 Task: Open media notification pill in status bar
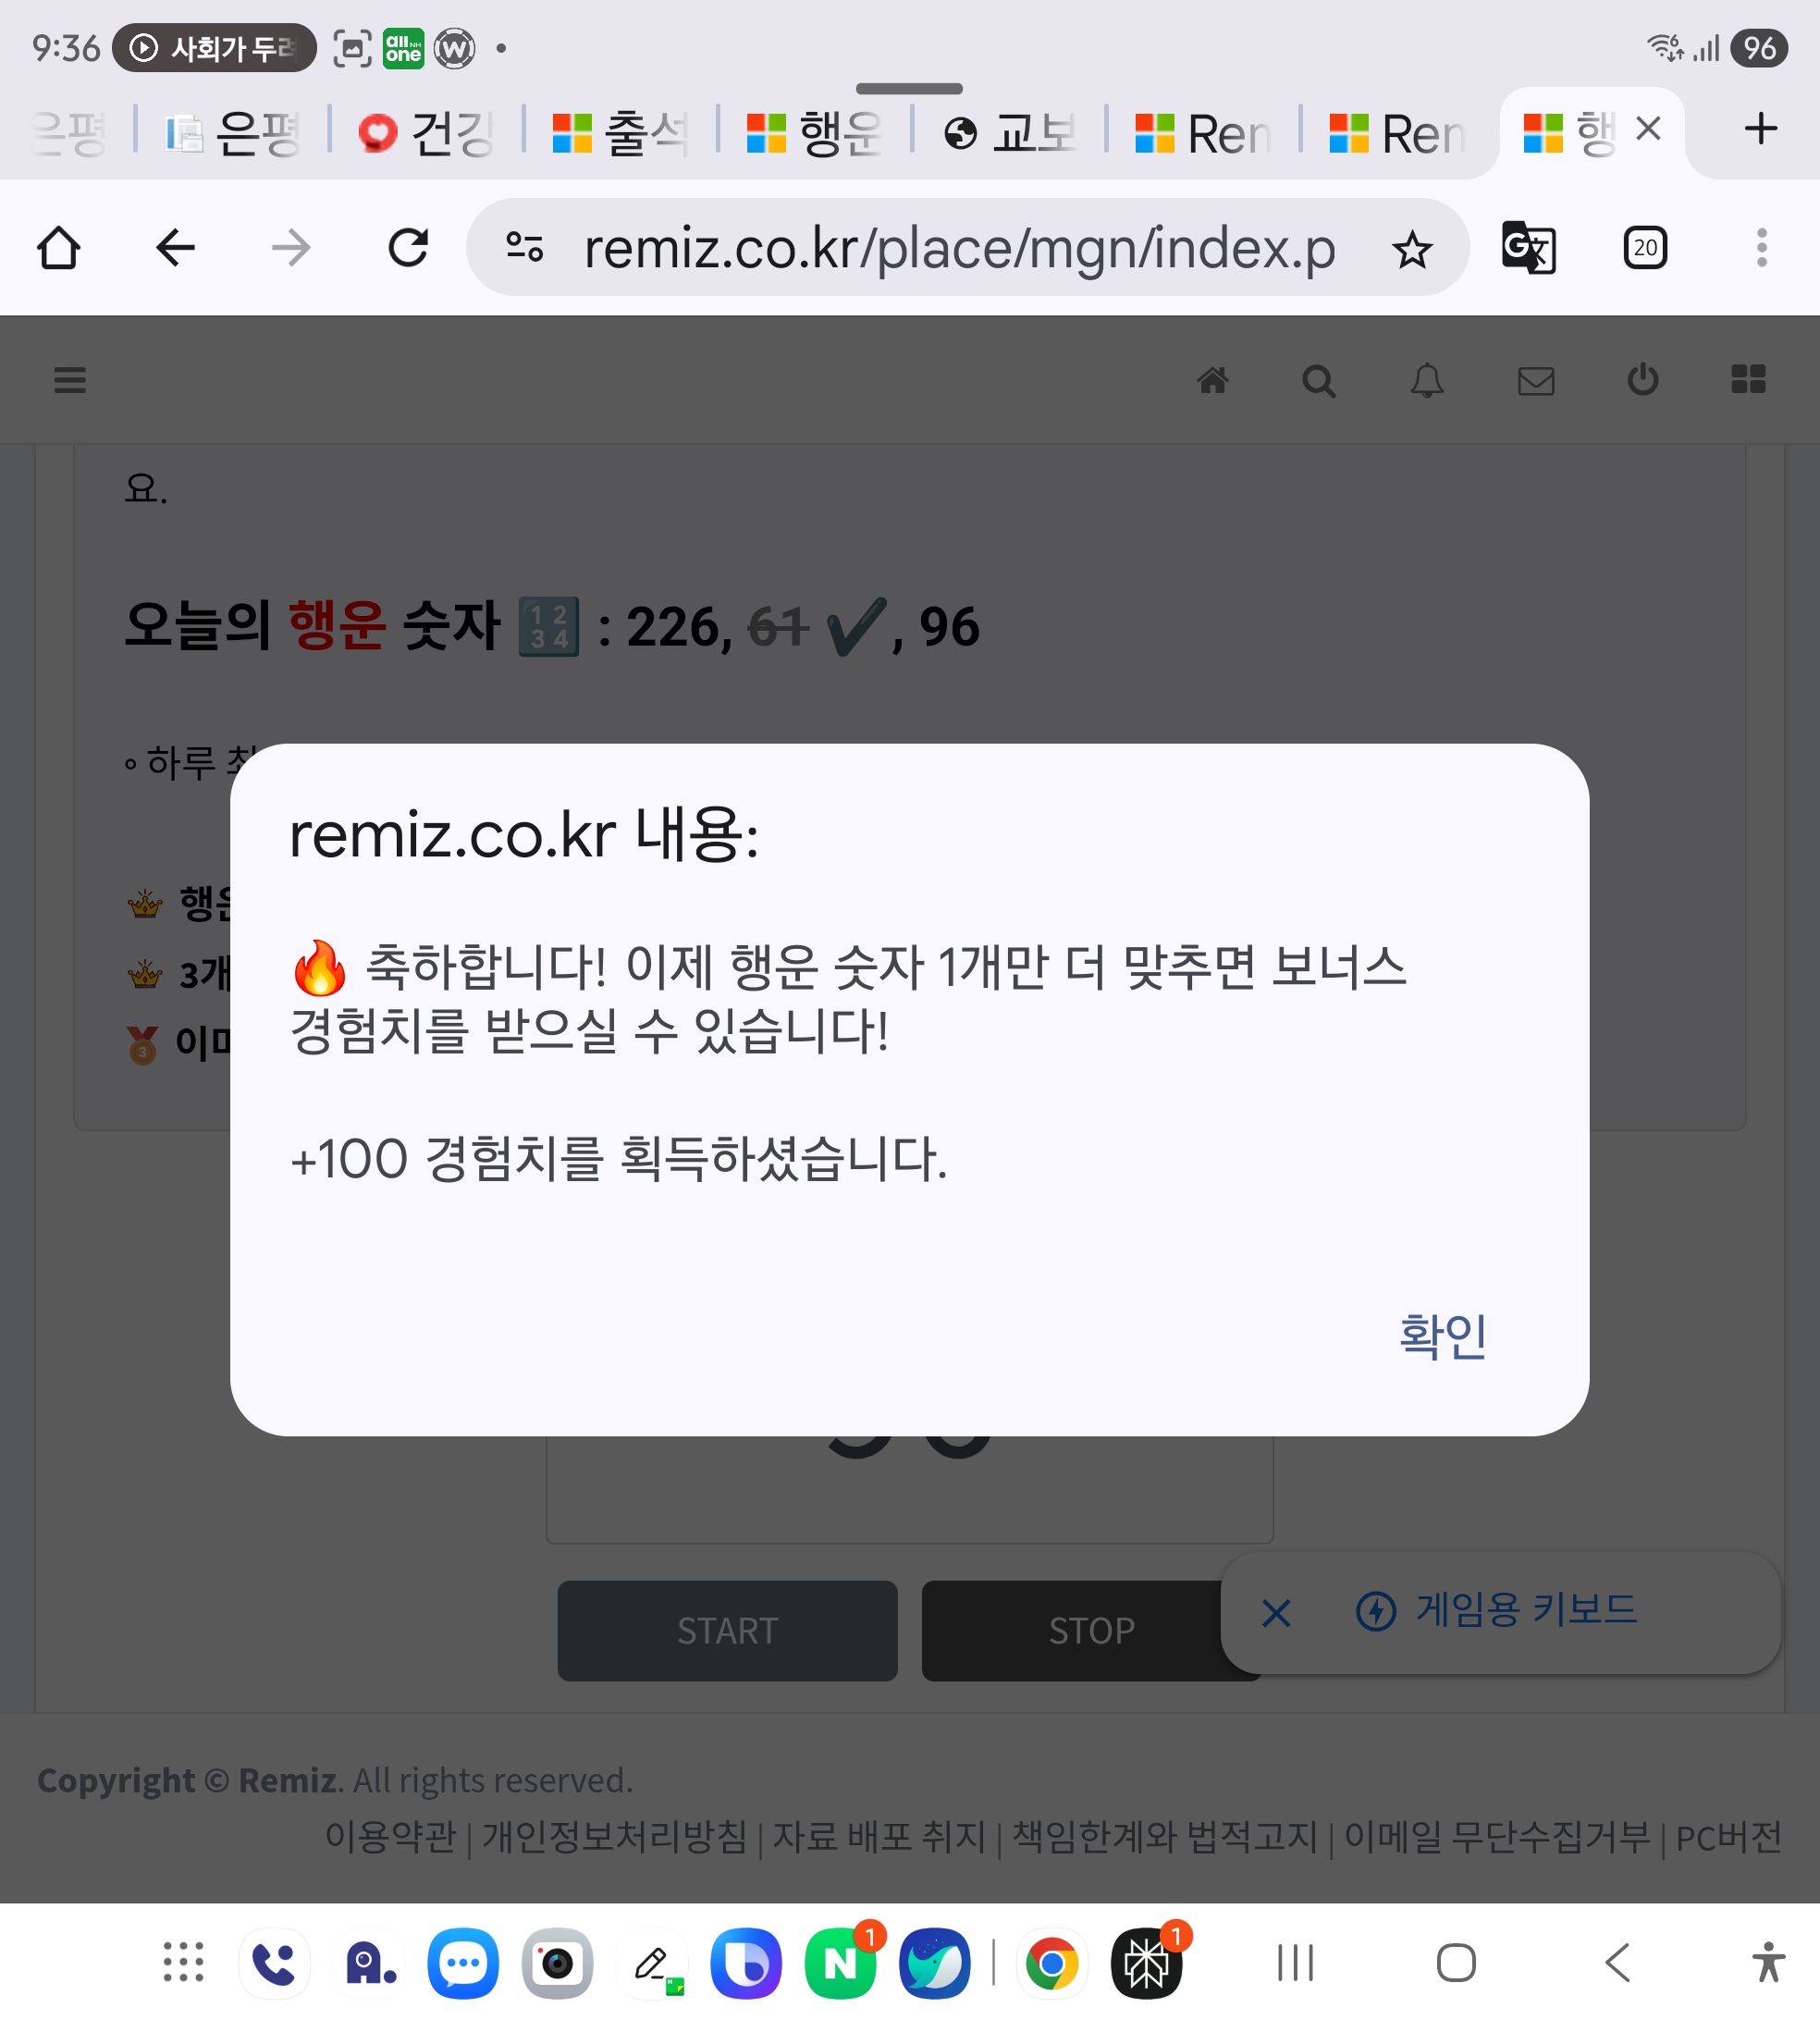[214, 48]
